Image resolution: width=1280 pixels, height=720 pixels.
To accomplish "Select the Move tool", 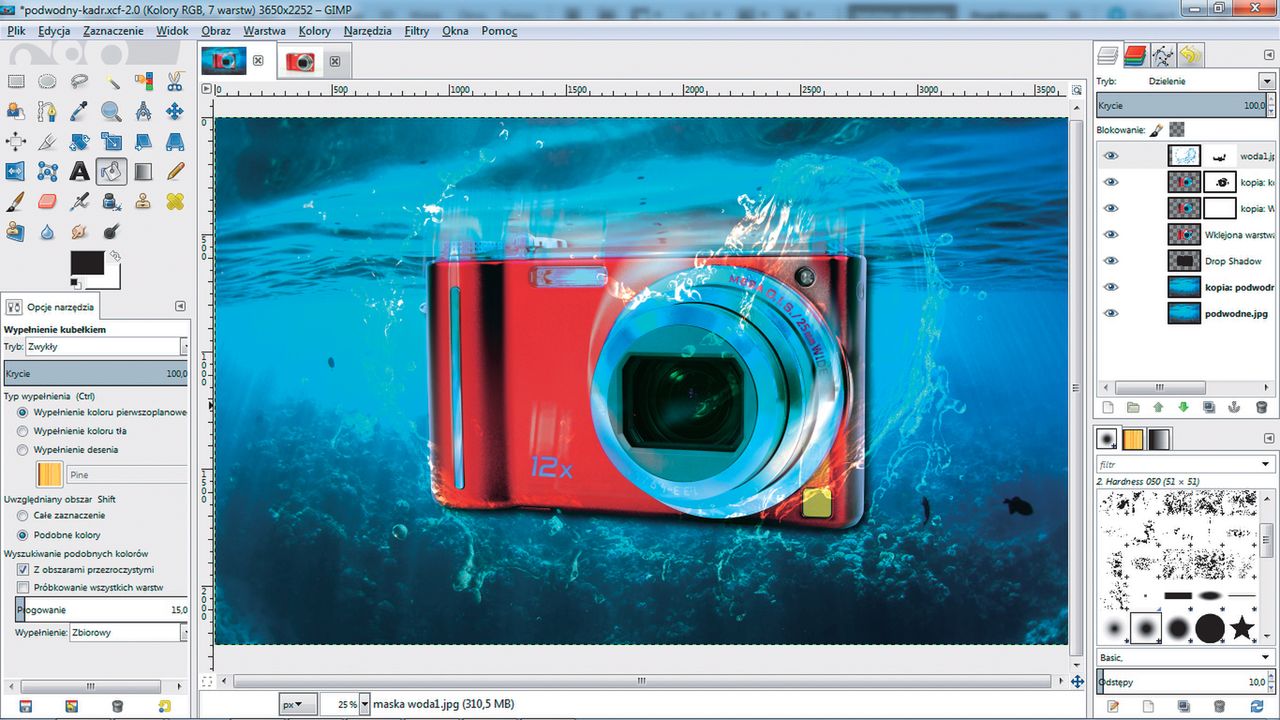I will tap(175, 111).
